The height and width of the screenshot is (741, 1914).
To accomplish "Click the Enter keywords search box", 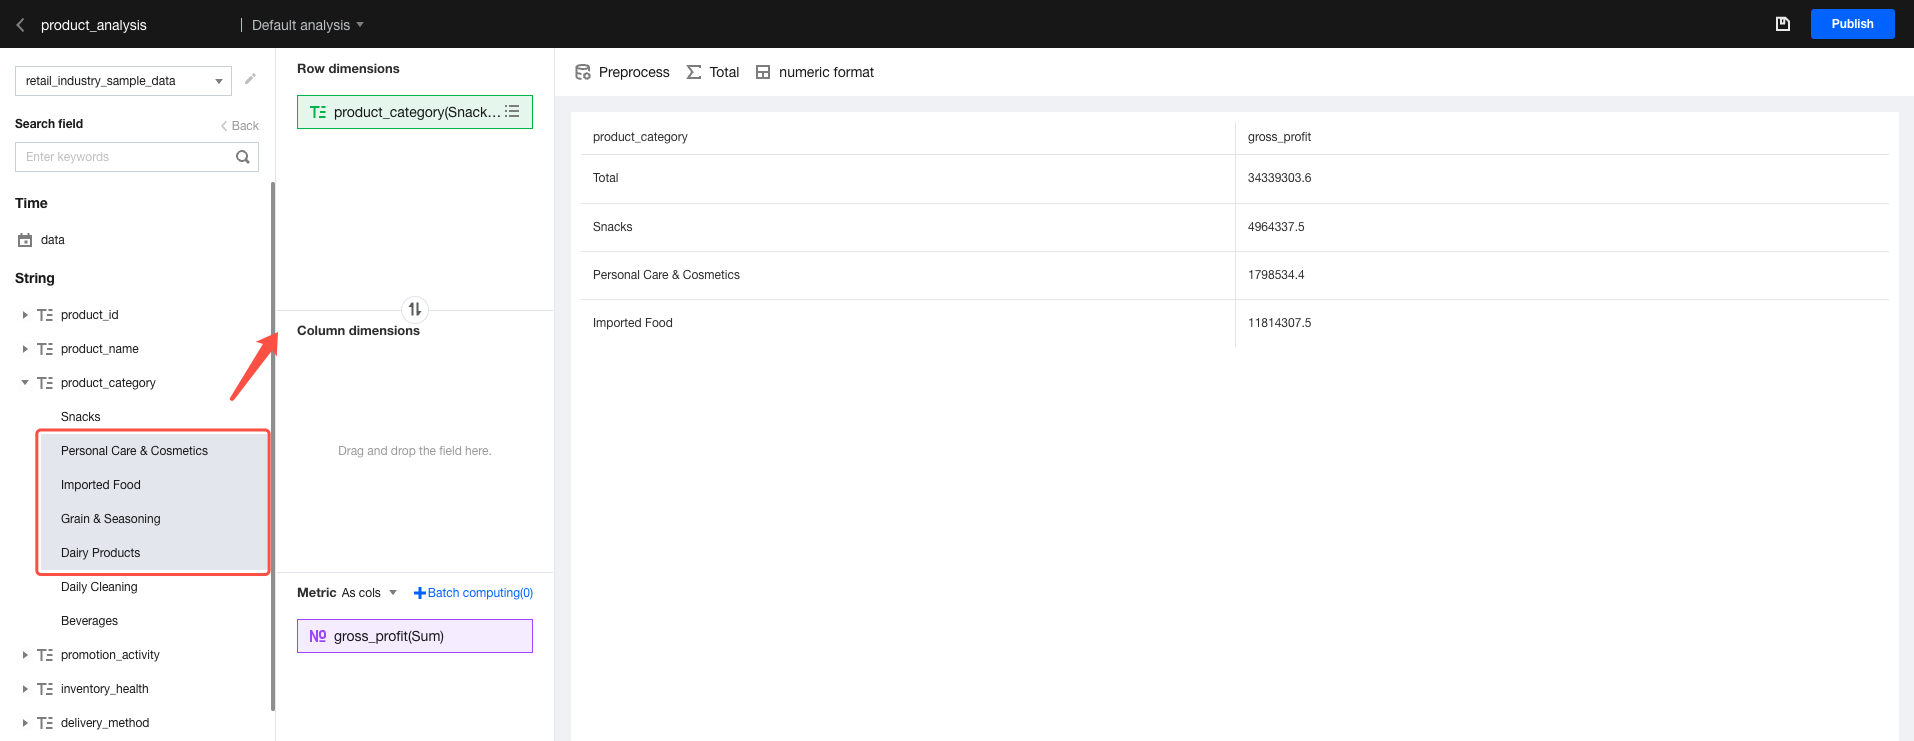I will tap(125, 157).
